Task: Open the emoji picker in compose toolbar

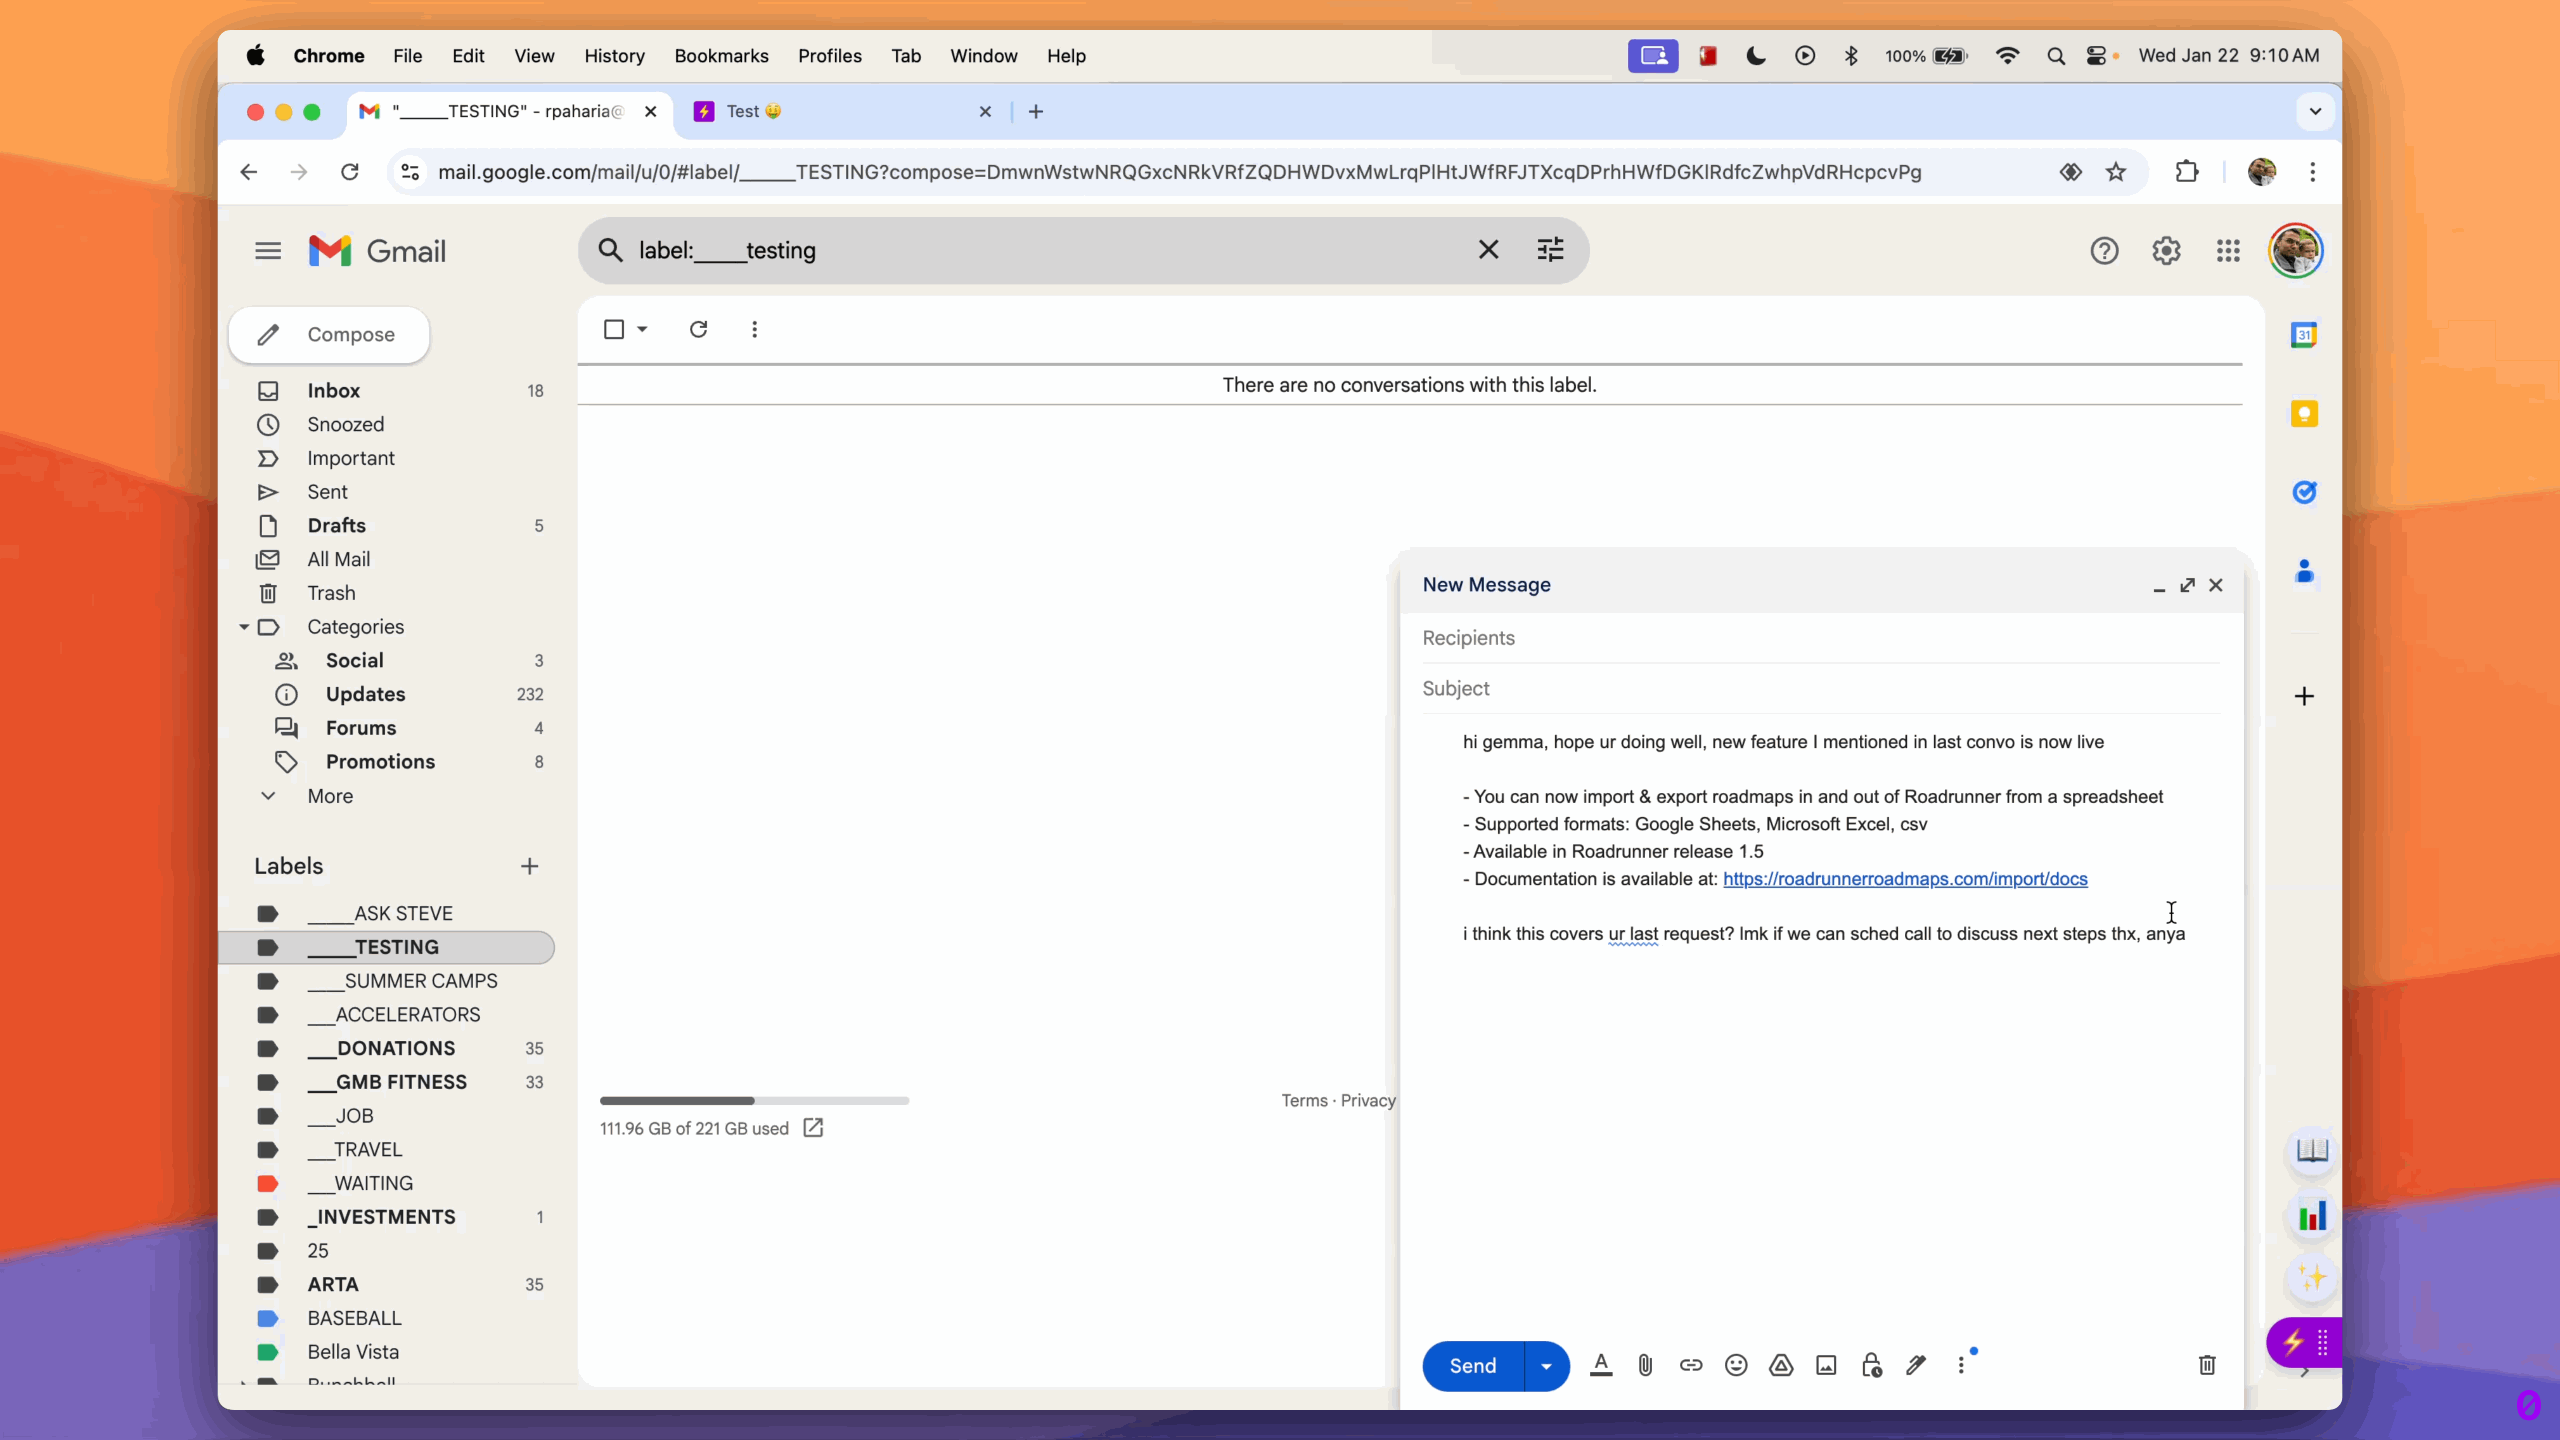Action: 1736,1365
